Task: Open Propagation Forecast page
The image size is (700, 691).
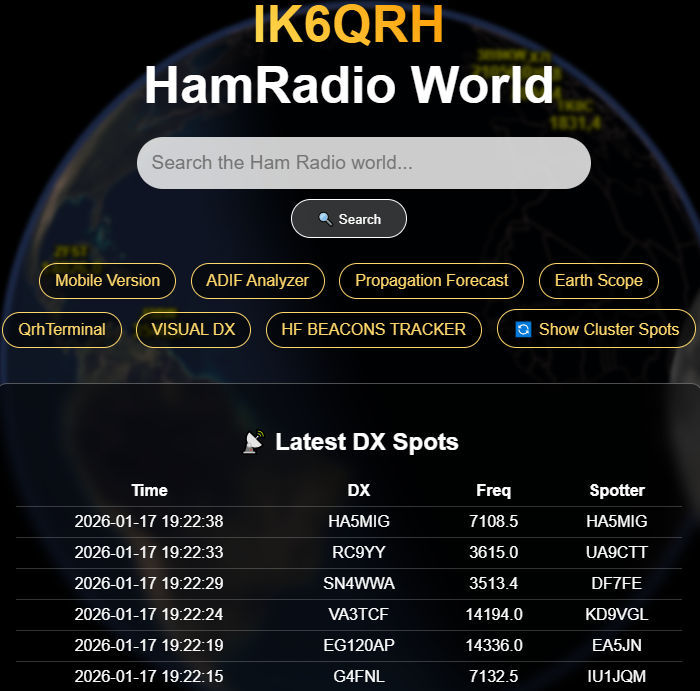Action: (x=431, y=281)
